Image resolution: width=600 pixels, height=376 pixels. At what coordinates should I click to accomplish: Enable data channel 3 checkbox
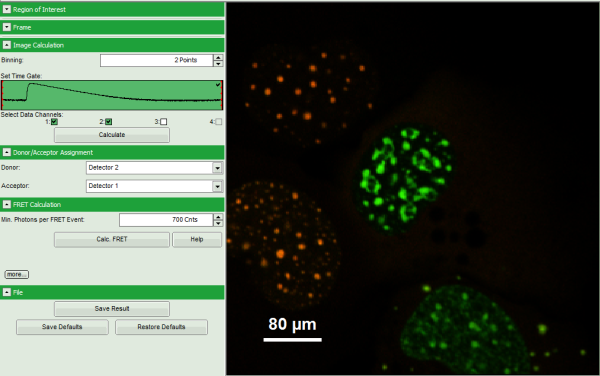(x=164, y=122)
